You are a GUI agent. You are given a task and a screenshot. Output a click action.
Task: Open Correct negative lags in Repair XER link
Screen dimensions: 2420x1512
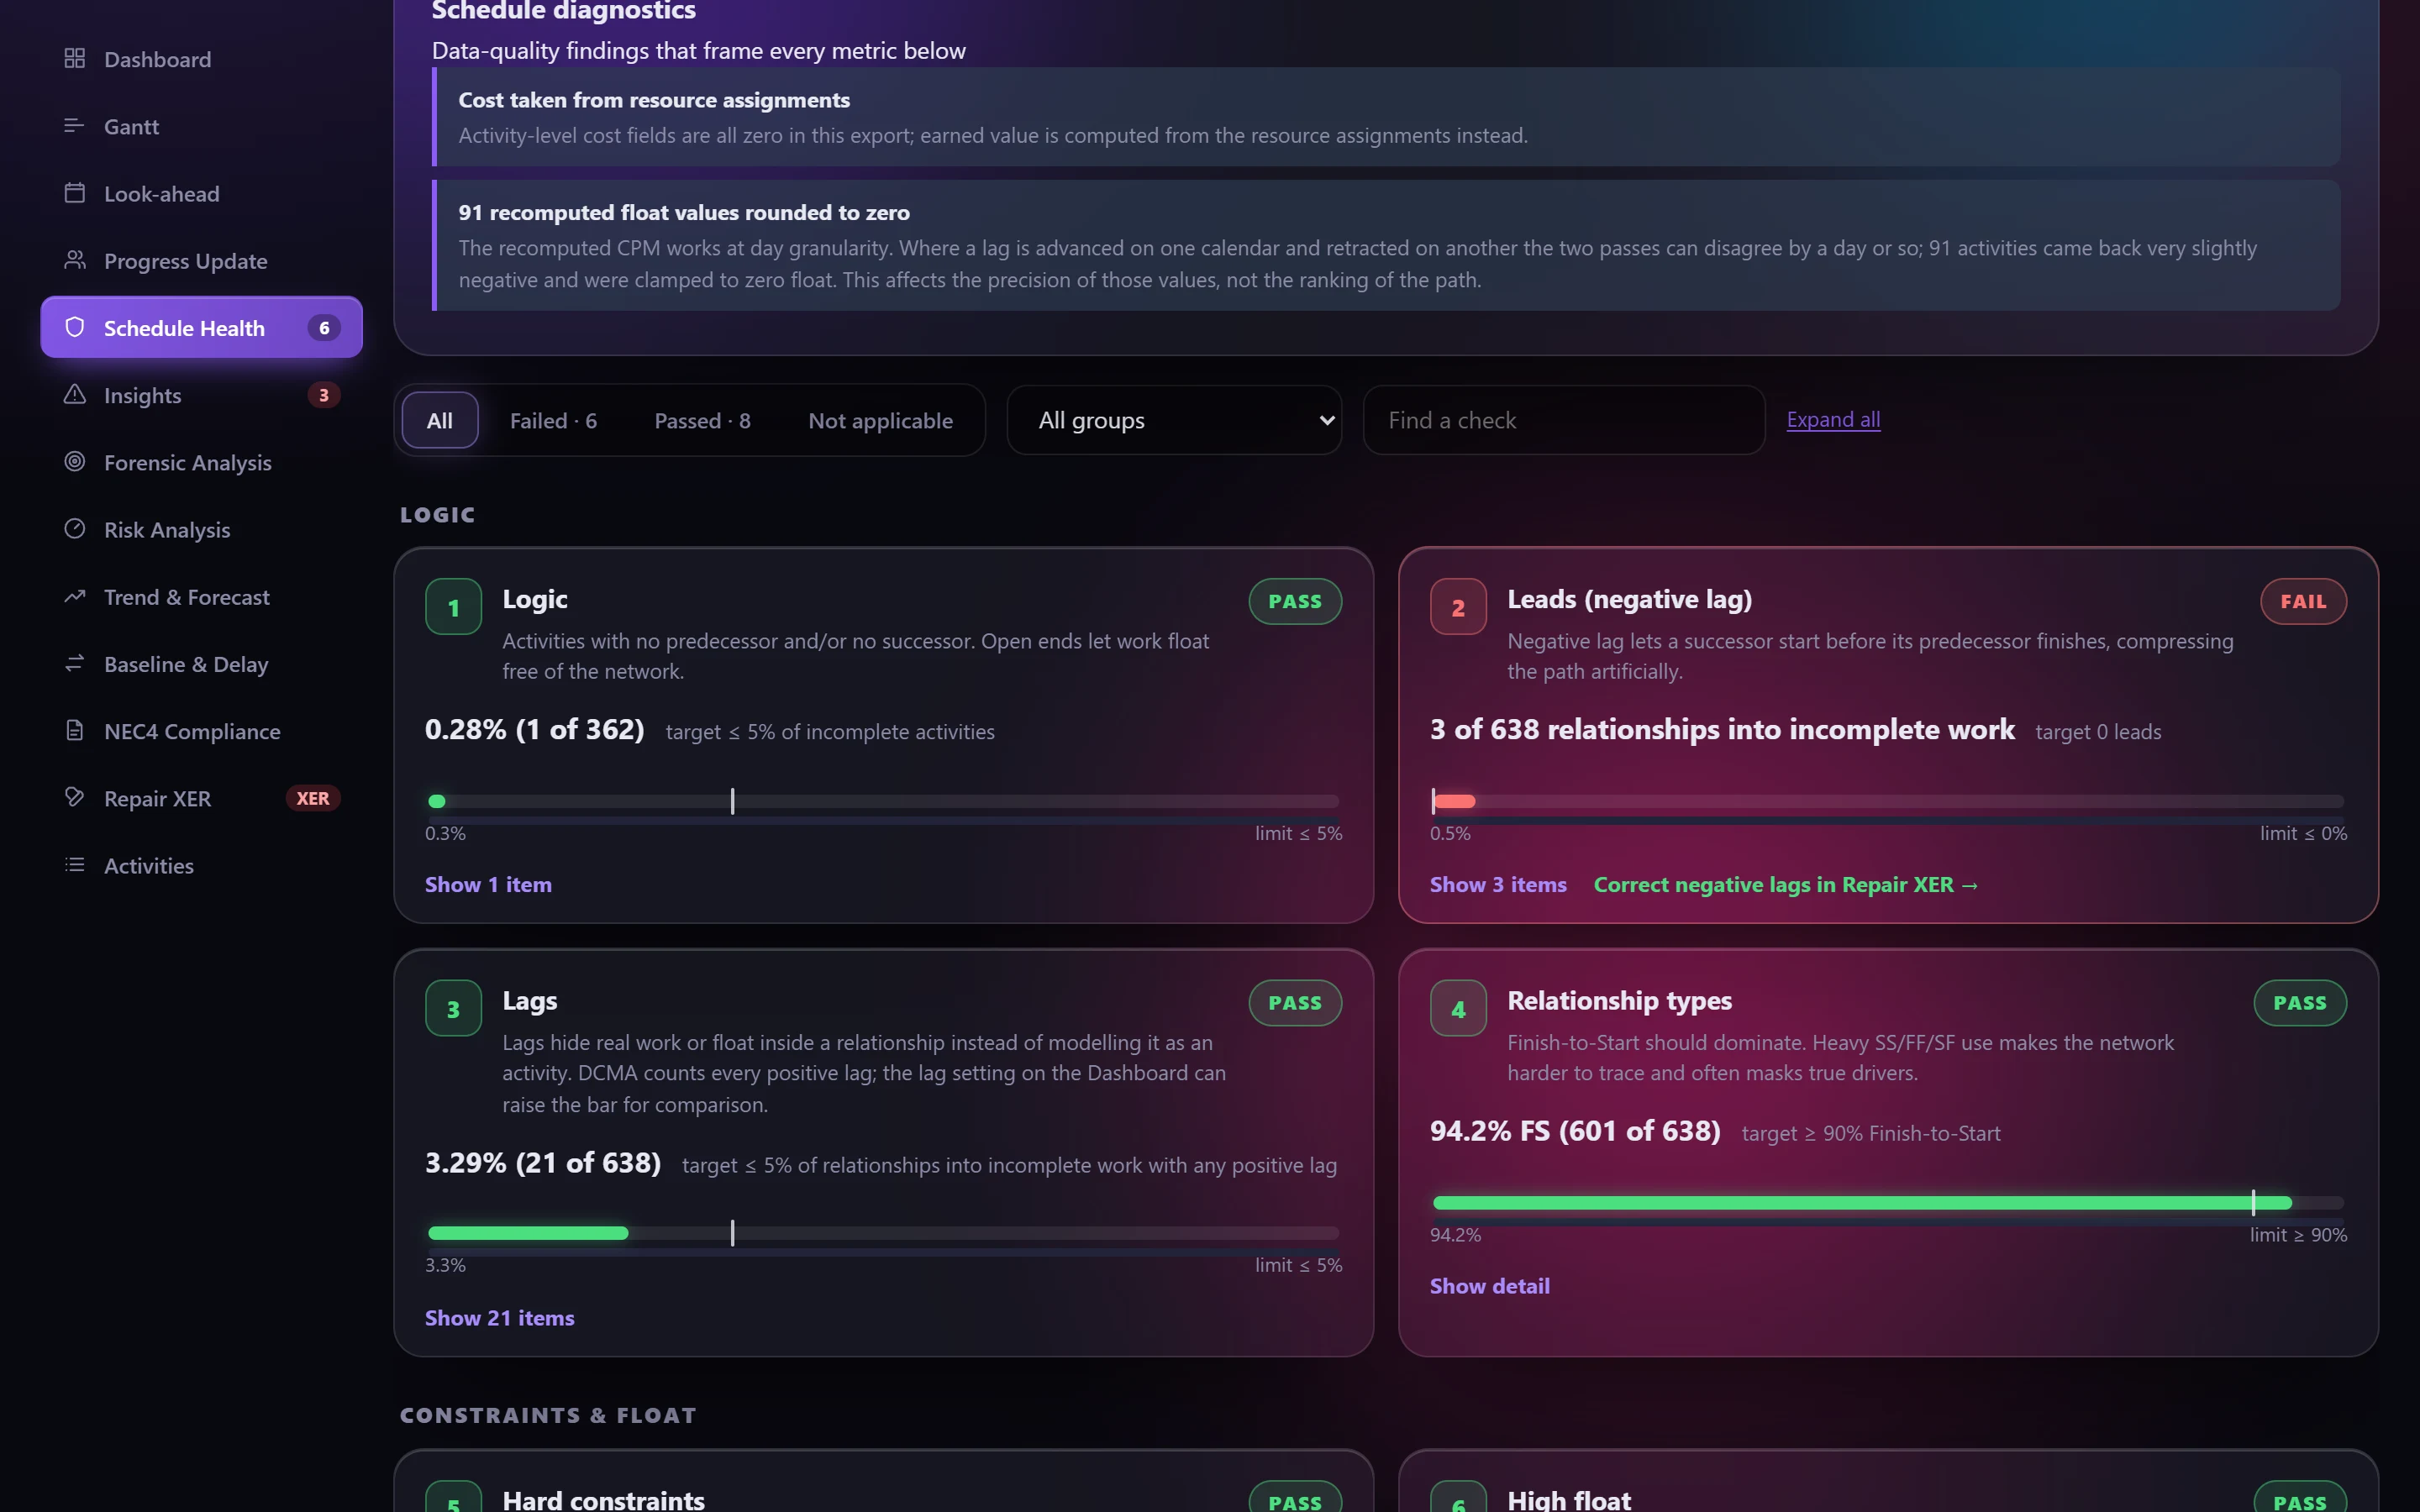click(1785, 884)
